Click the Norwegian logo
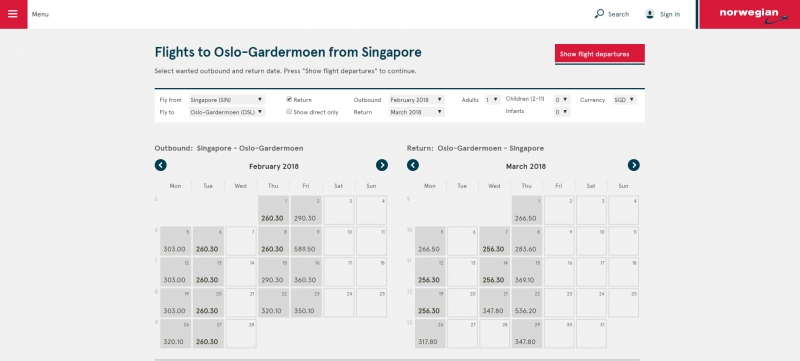800x361 pixels. pos(749,14)
